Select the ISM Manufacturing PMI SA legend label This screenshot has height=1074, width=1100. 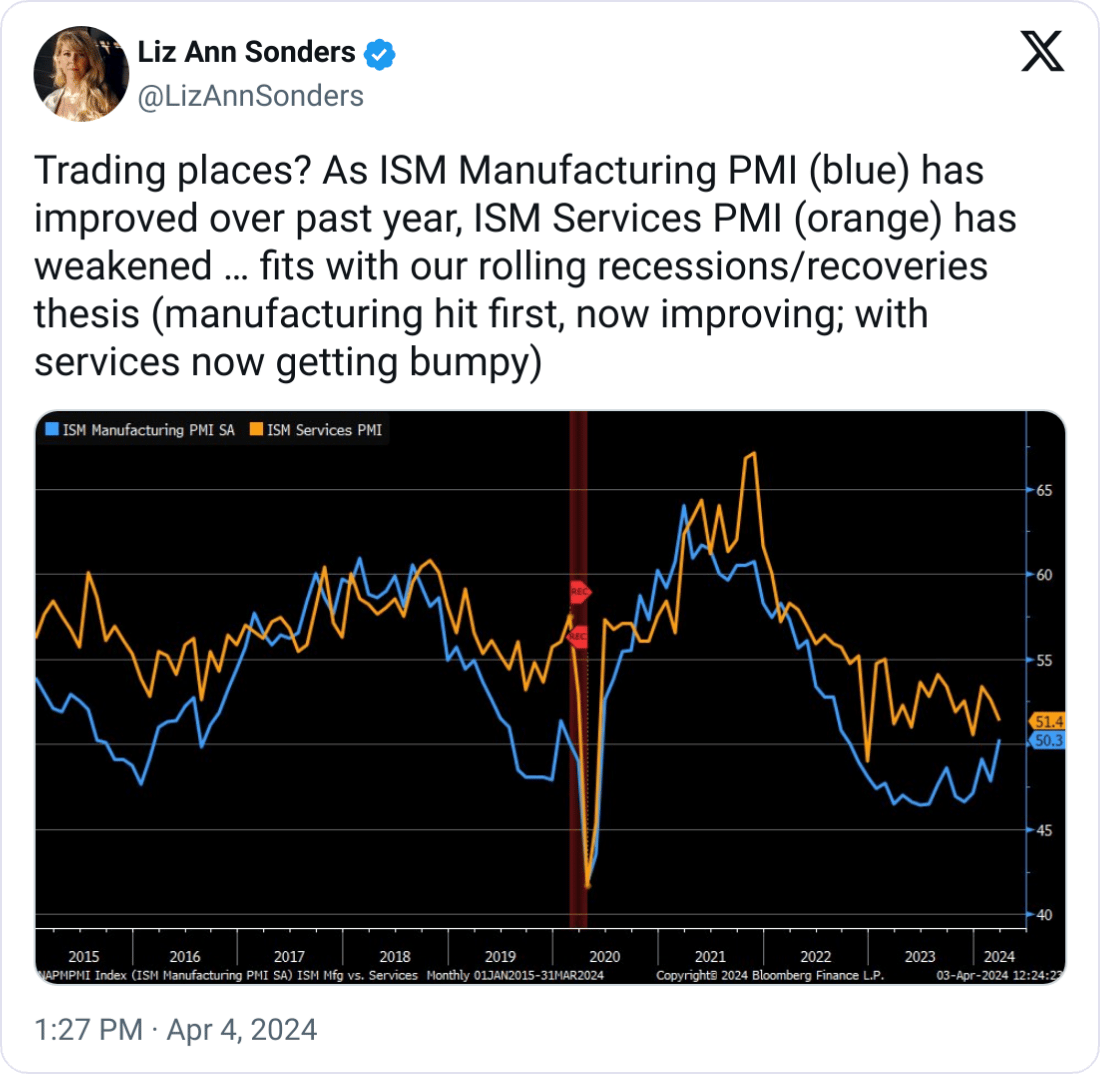(x=149, y=429)
